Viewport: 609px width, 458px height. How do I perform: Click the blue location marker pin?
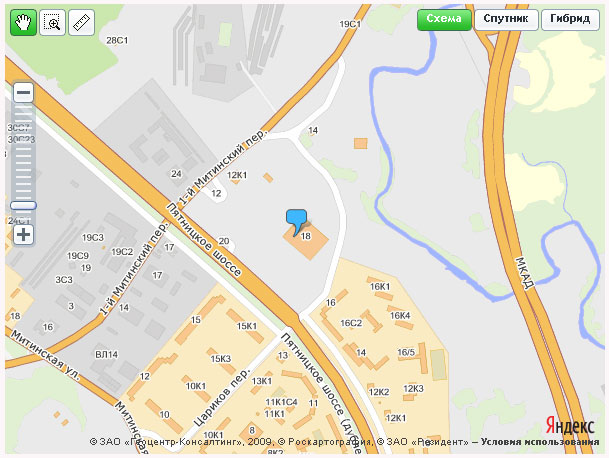point(296,222)
